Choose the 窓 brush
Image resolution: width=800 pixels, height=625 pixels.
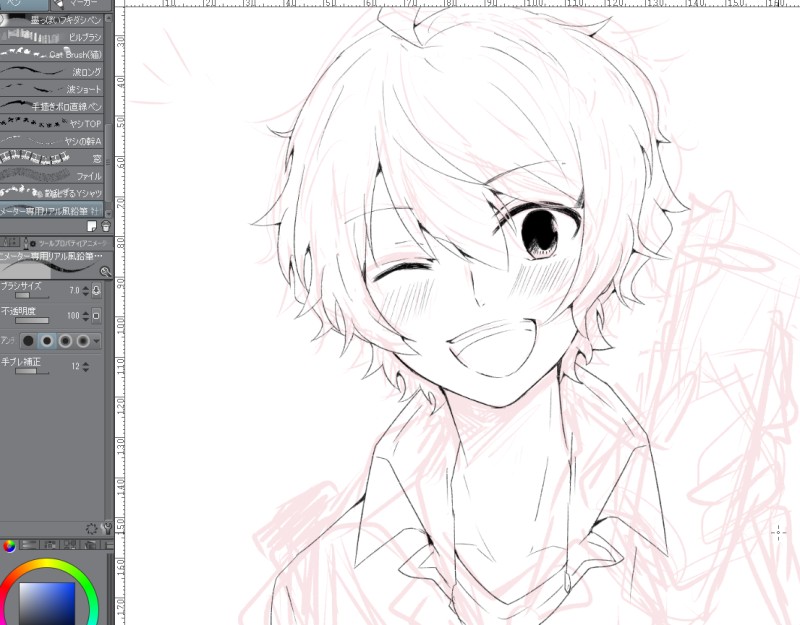click(52, 158)
